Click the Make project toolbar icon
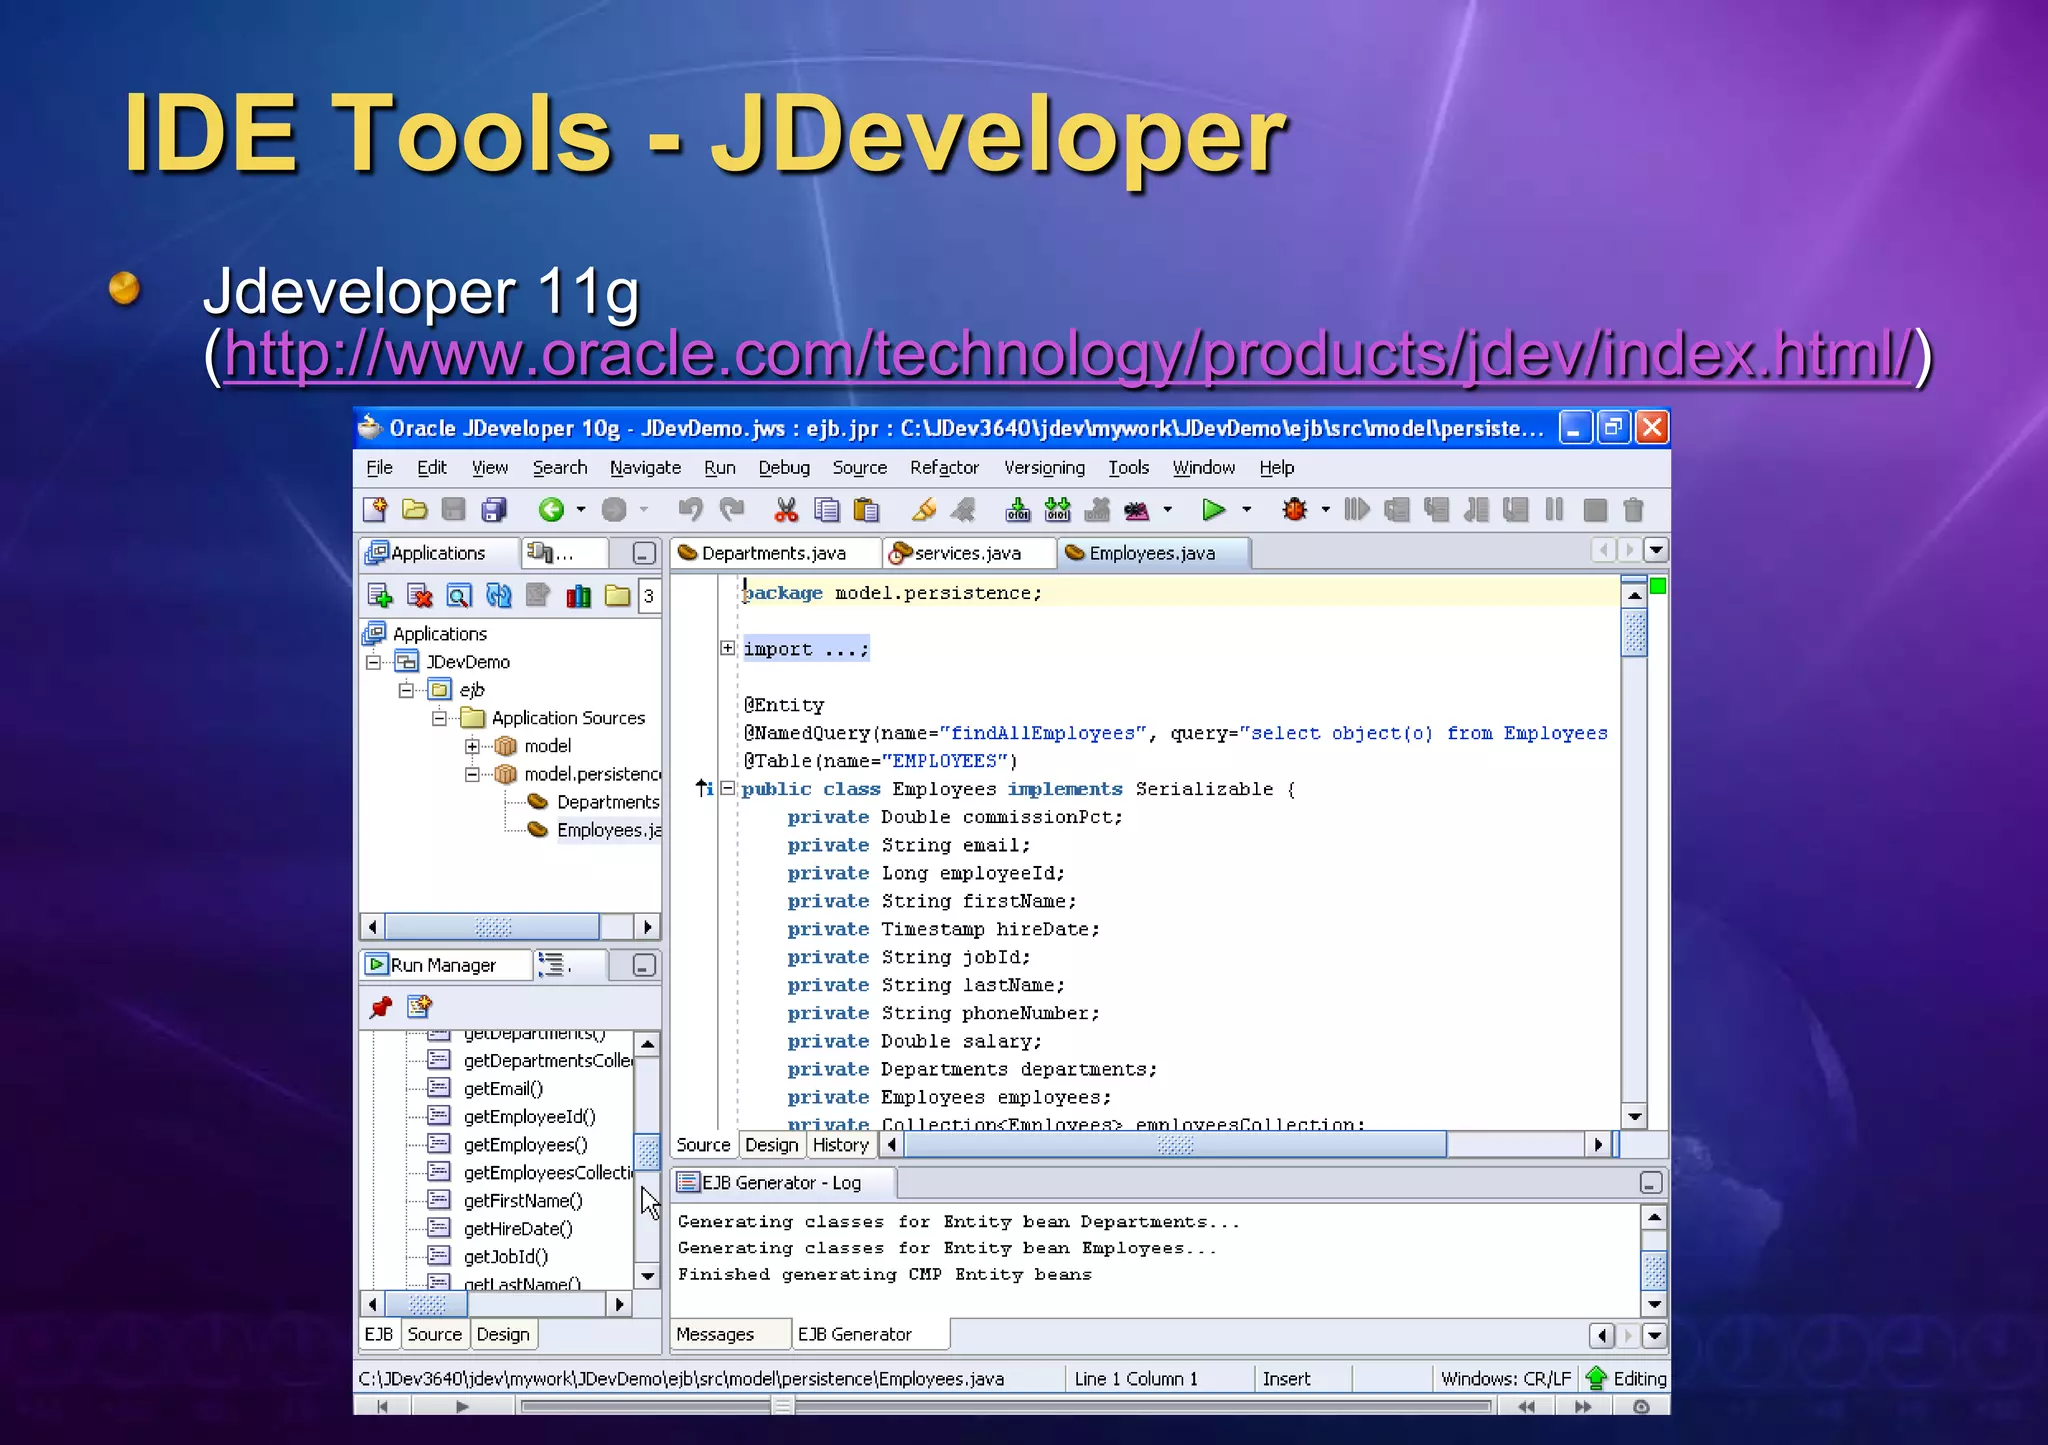Image resolution: width=2048 pixels, height=1445 pixels. pos(1018,510)
